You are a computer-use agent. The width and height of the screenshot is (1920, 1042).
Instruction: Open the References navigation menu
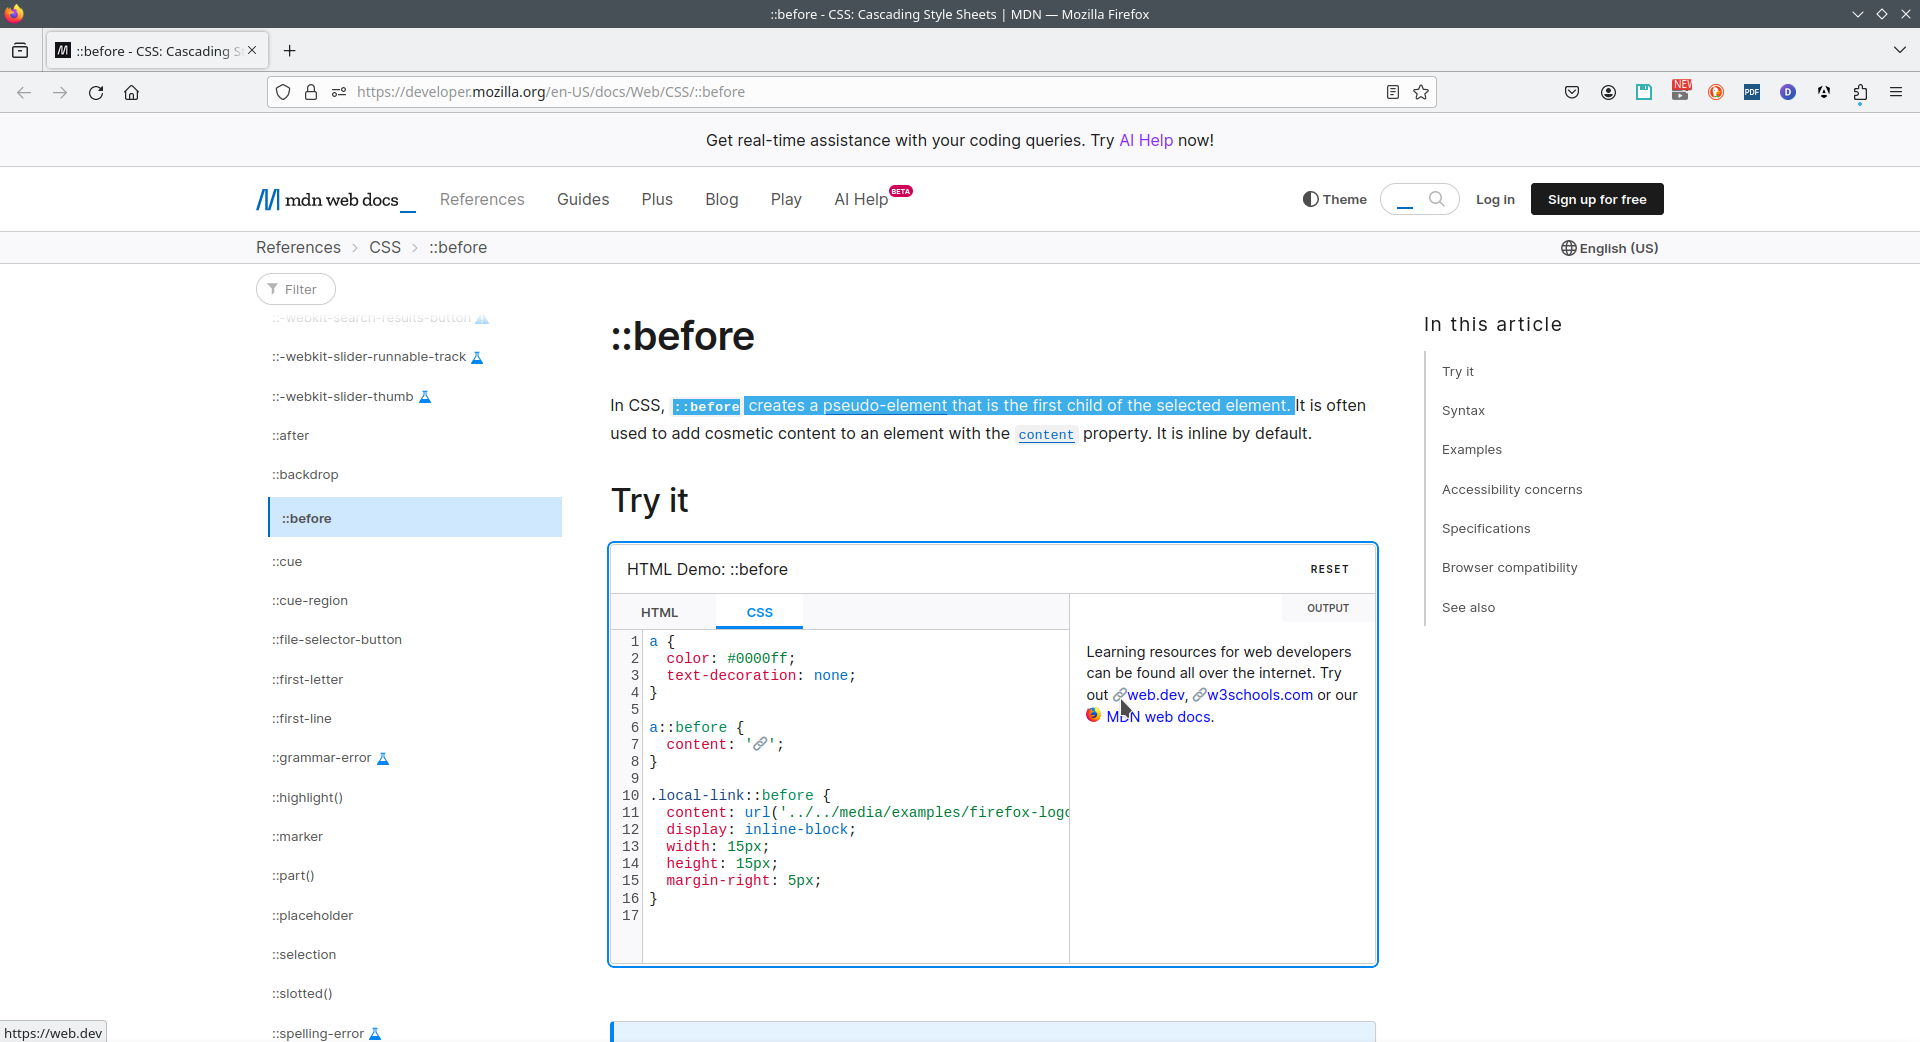(x=482, y=199)
